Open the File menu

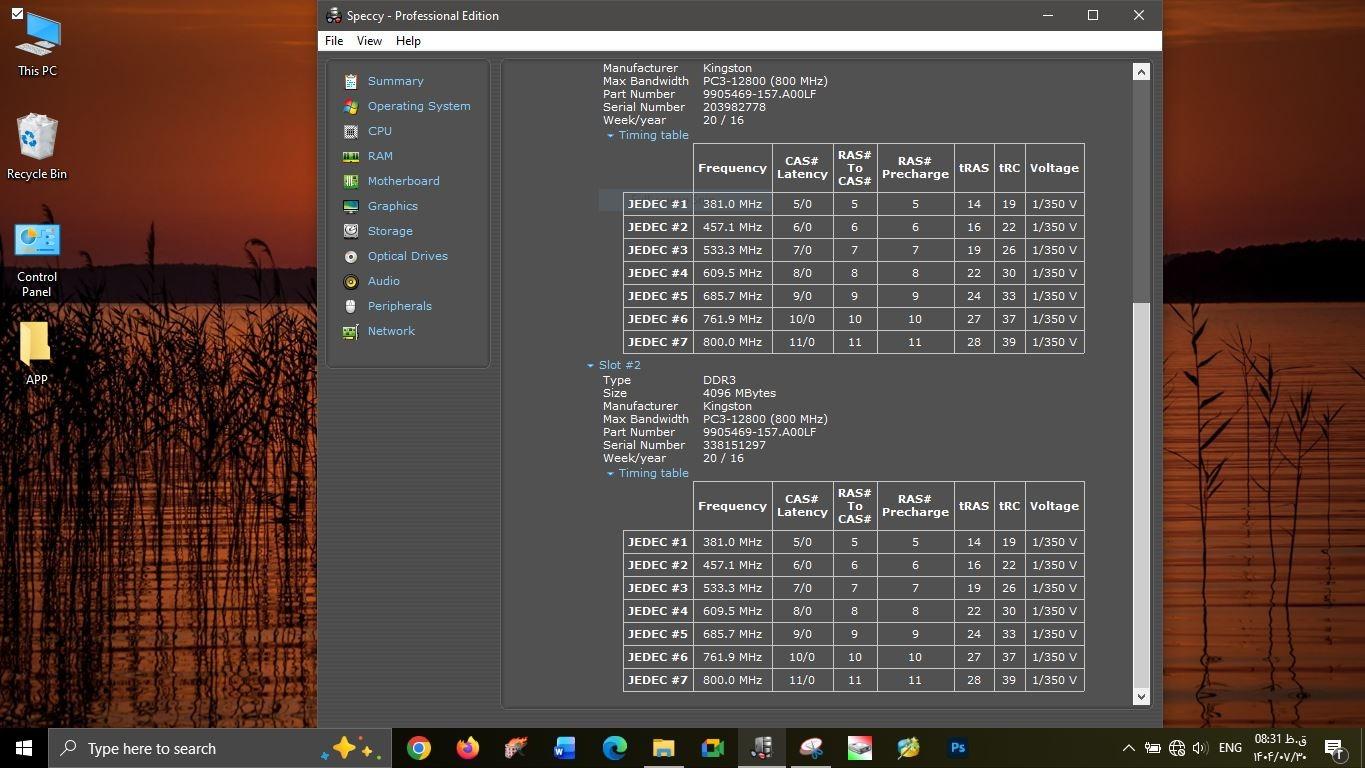tap(334, 41)
